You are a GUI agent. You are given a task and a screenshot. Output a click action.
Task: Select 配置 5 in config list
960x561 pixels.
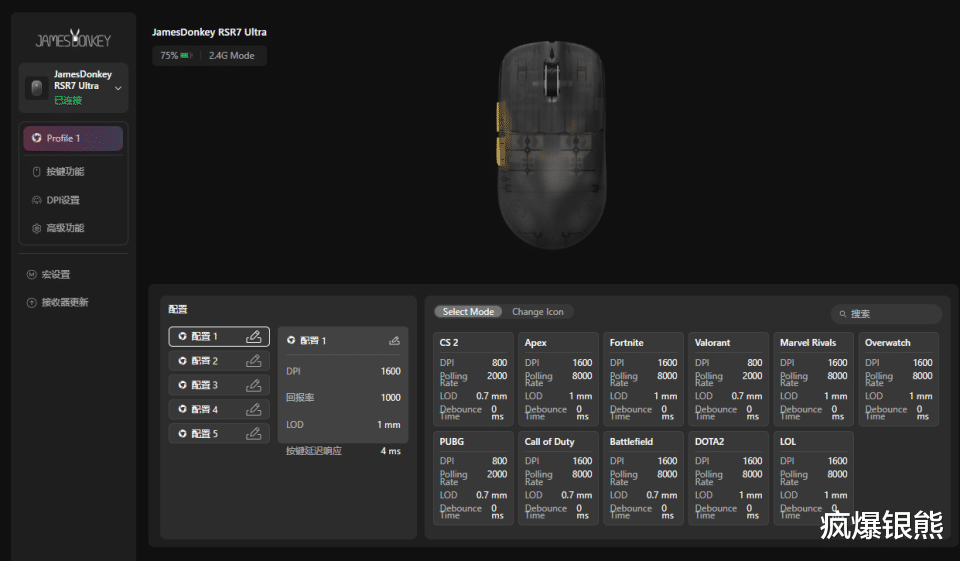(219, 433)
